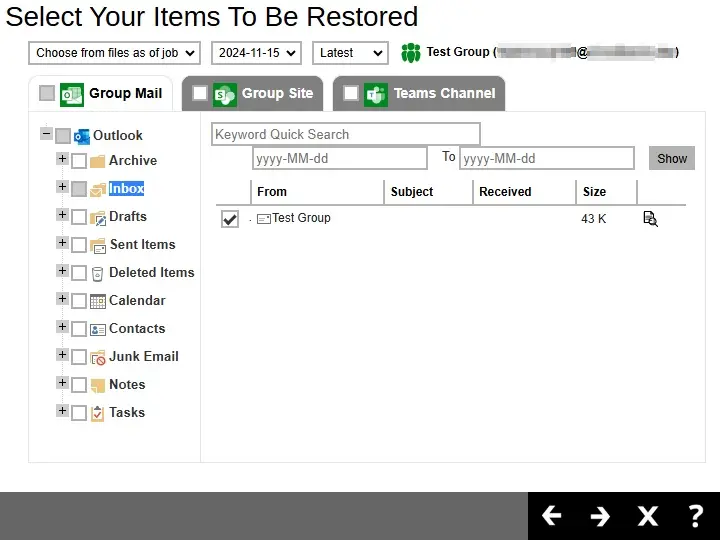The height and width of the screenshot is (540, 720).
Task: Toggle the Inbox folder checkbox
Action: click(x=79, y=189)
